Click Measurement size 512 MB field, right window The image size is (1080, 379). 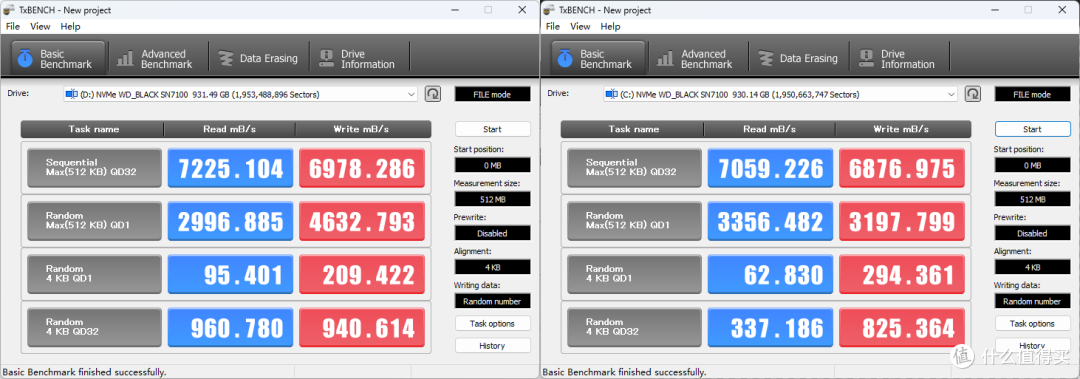point(1032,199)
